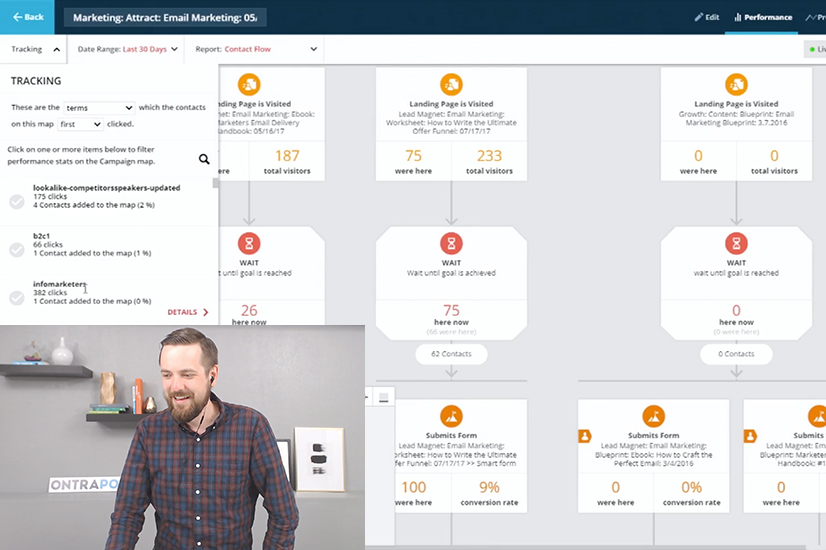This screenshot has width=826, height=550.
Task: Click landing page icon for Ultimate Offer Funnel
Action: point(451,84)
